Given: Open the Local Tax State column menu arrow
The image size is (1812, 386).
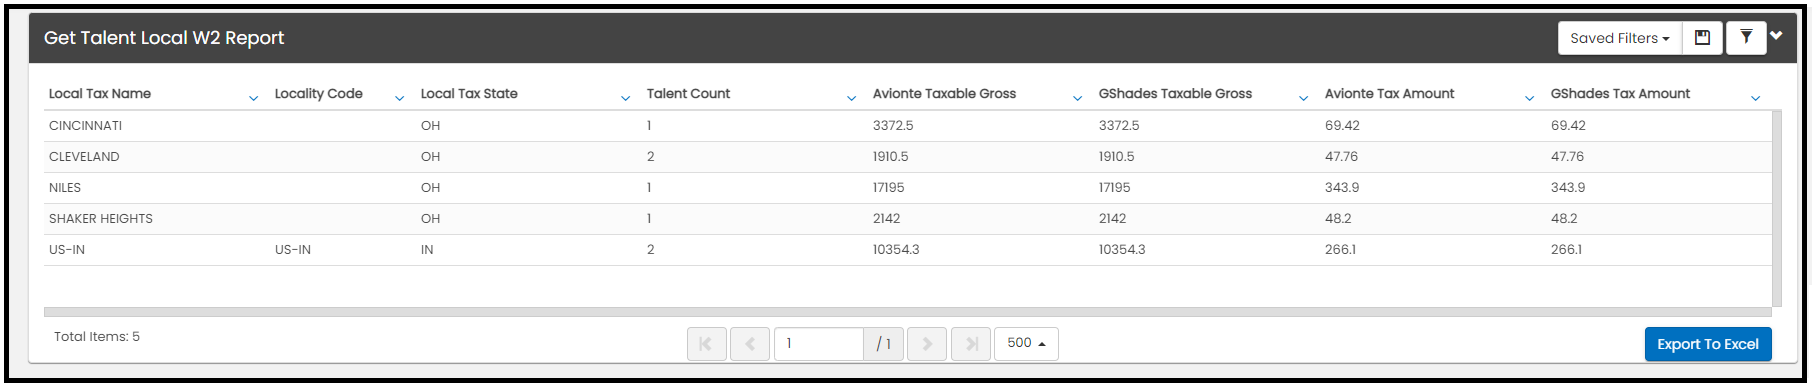Looking at the screenshot, I should pos(625,98).
